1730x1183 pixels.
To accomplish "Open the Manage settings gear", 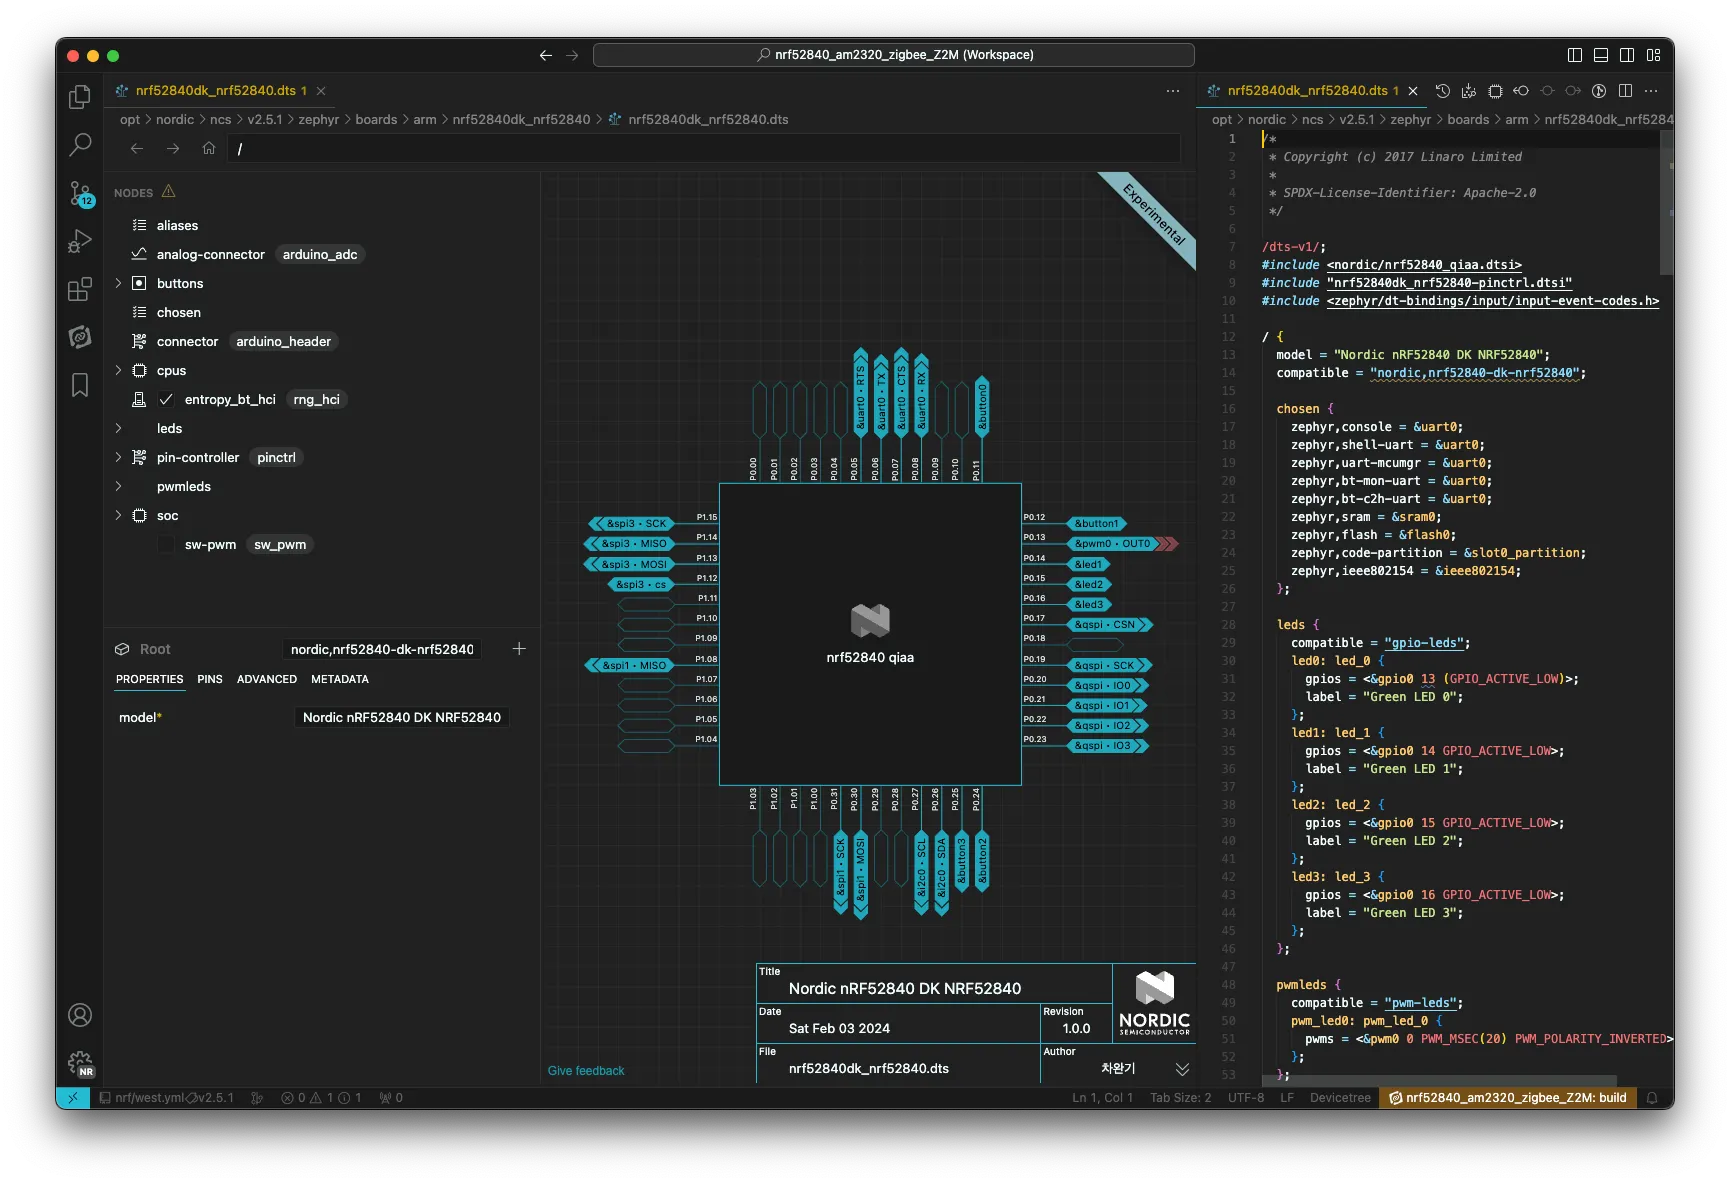I will [80, 1063].
